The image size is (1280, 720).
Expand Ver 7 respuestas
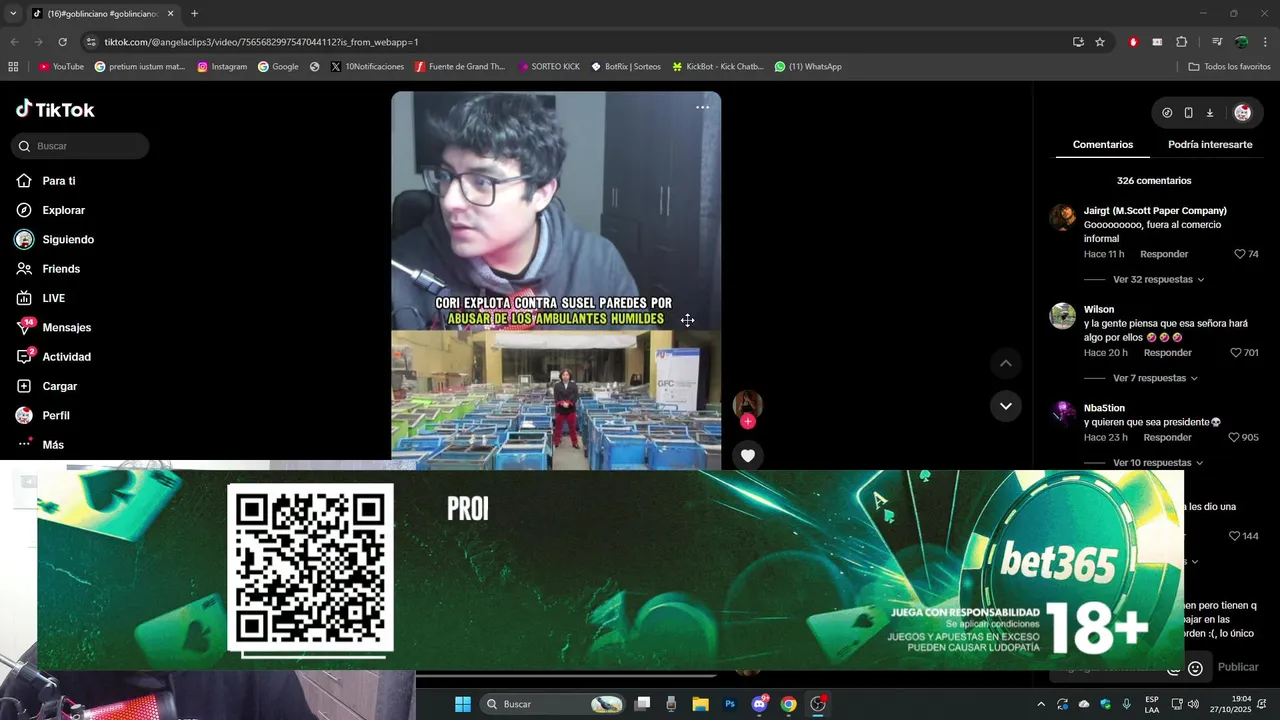point(1155,378)
